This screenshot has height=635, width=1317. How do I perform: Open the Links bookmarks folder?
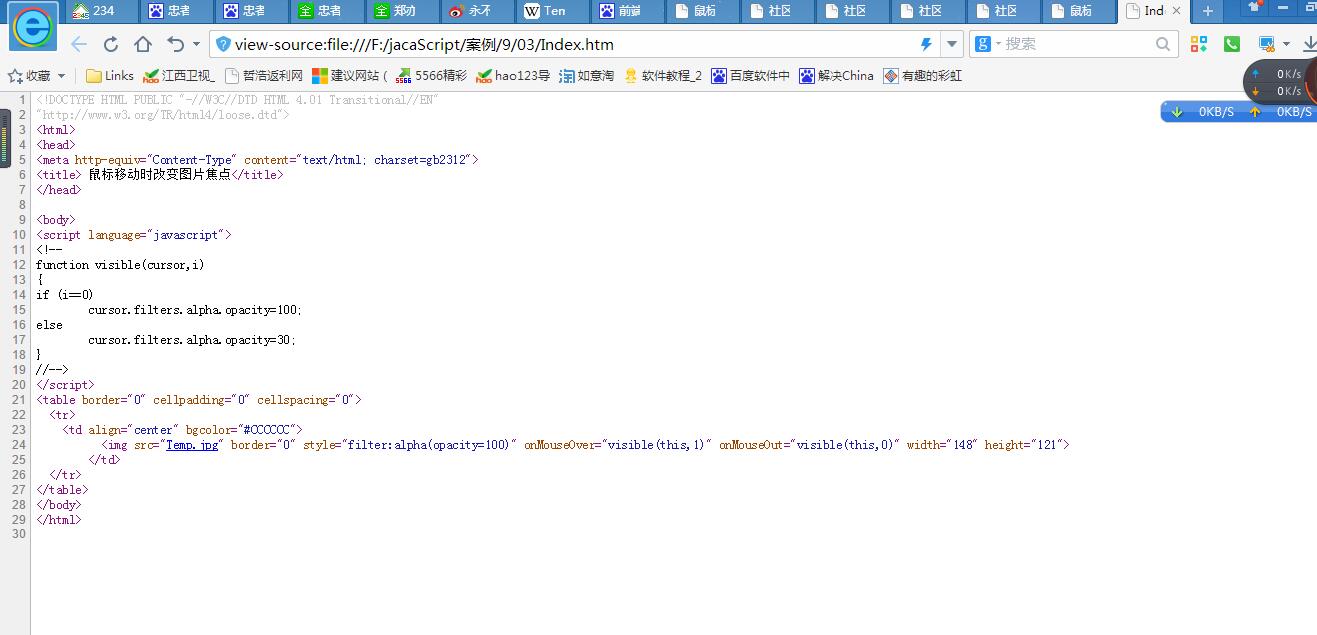click(x=110, y=75)
